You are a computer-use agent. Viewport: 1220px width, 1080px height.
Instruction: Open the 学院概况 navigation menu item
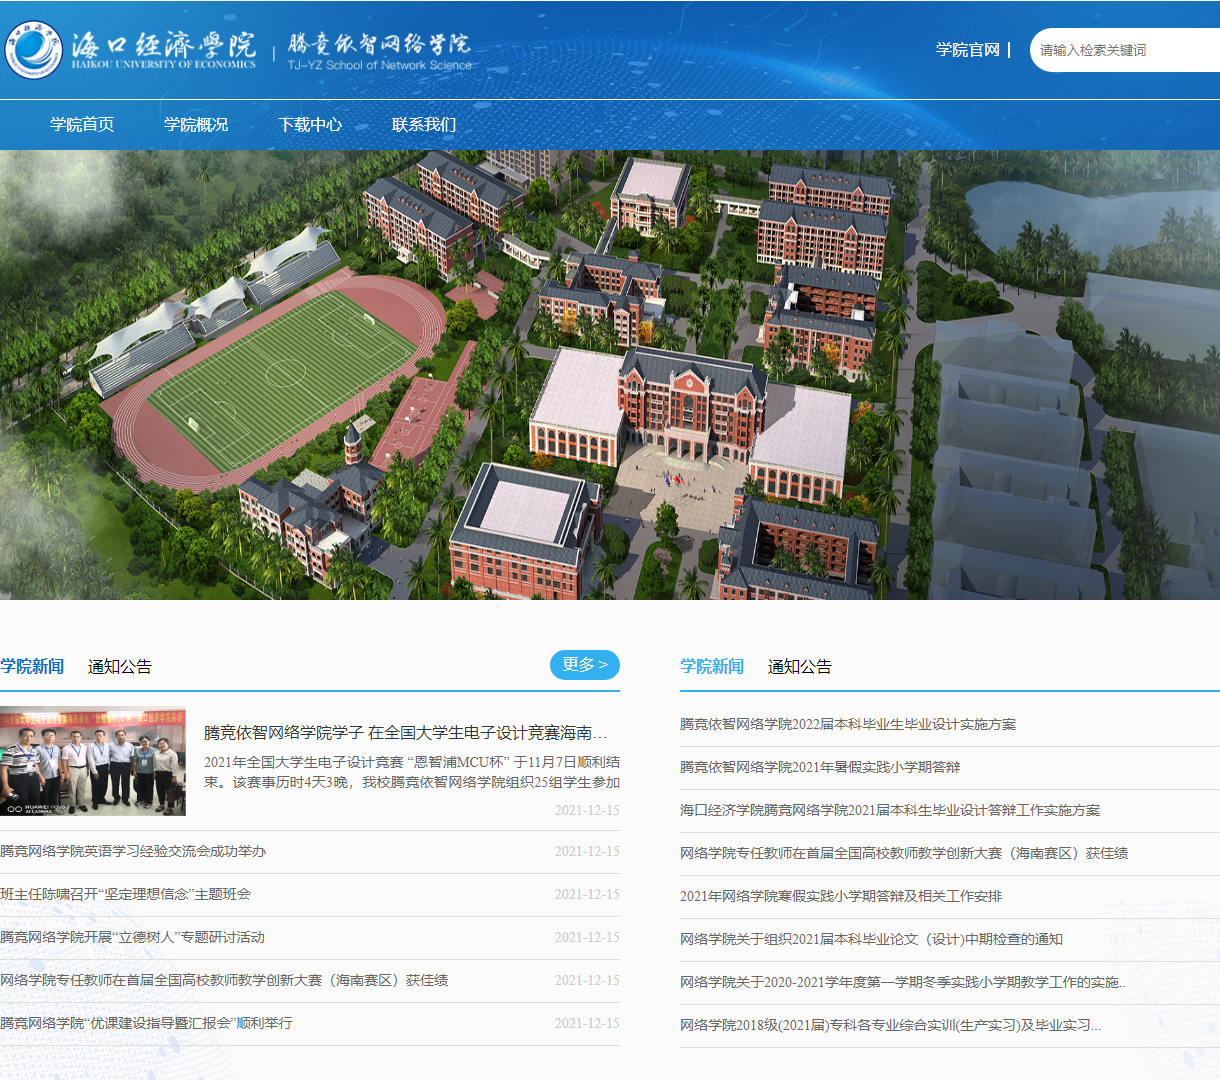196,124
